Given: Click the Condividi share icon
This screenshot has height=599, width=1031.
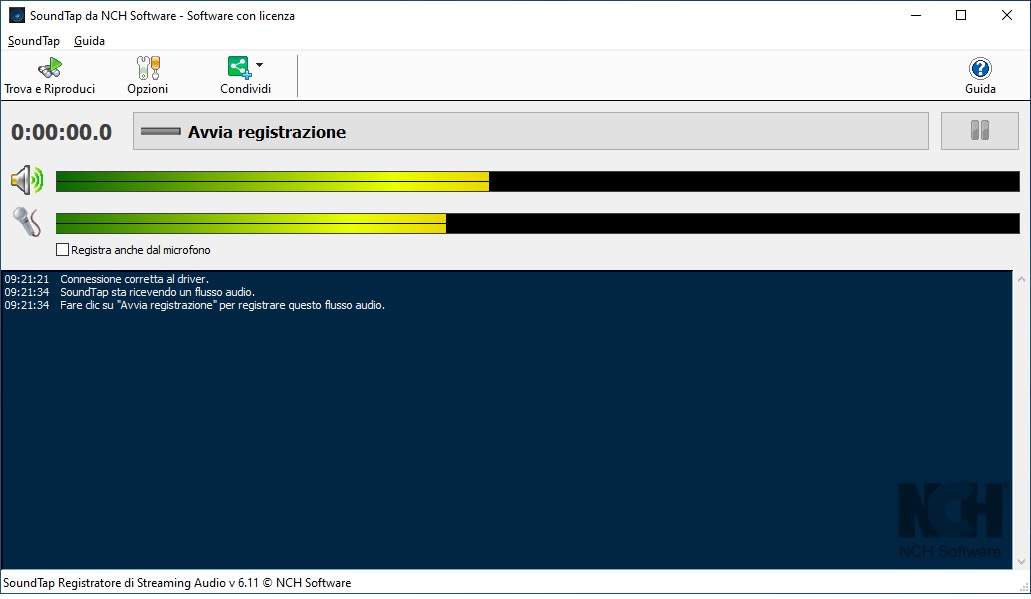Looking at the screenshot, I should pyautogui.click(x=239, y=68).
